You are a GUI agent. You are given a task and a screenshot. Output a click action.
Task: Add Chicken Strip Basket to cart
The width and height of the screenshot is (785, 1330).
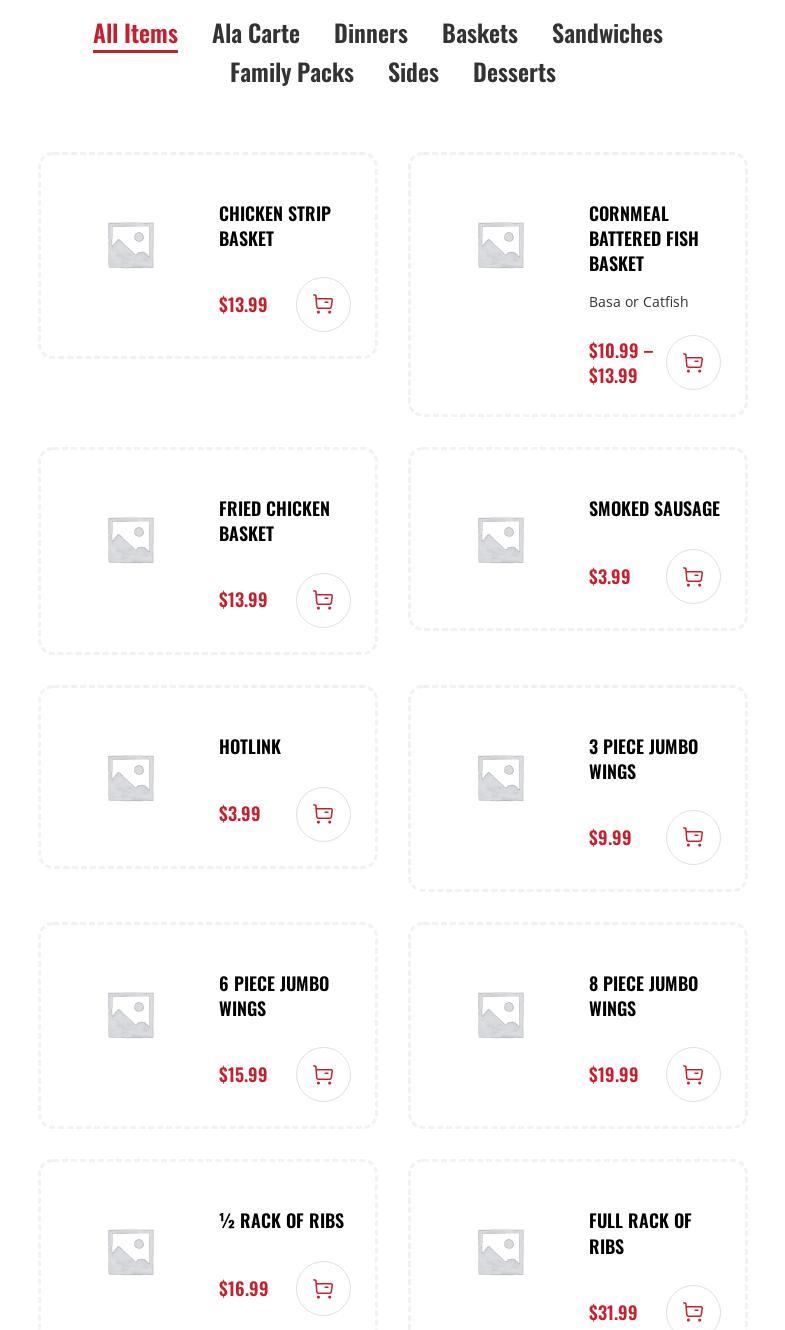[x=323, y=304]
